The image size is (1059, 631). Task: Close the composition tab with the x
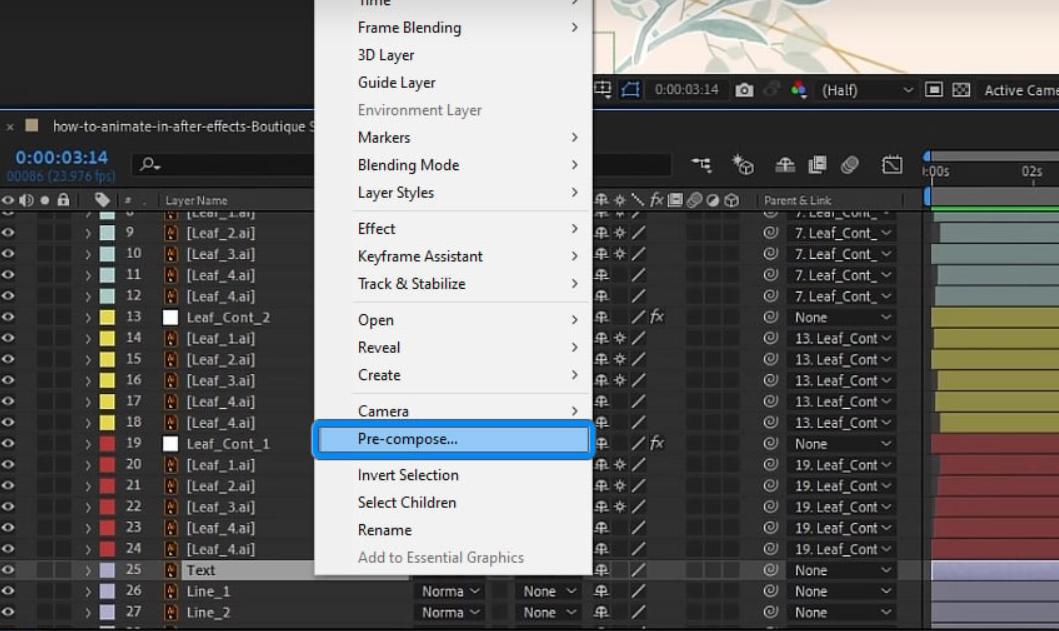9,126
